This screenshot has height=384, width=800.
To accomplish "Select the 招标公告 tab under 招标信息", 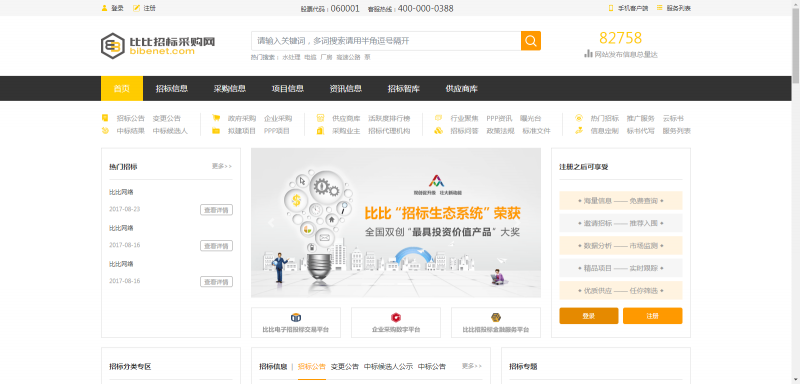I will point(312,366).
